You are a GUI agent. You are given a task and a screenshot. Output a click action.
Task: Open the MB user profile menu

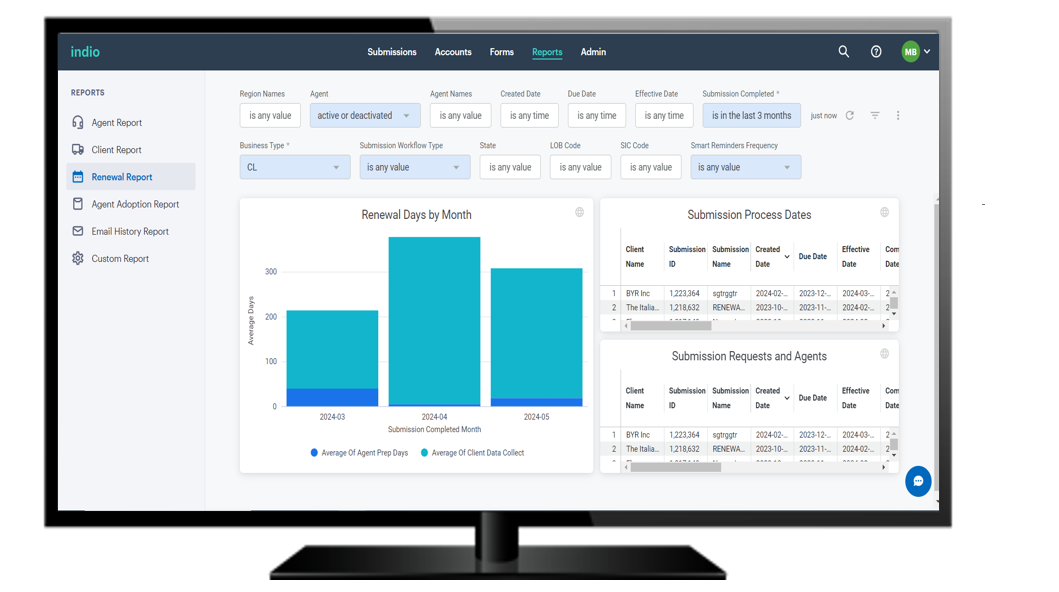915,52
